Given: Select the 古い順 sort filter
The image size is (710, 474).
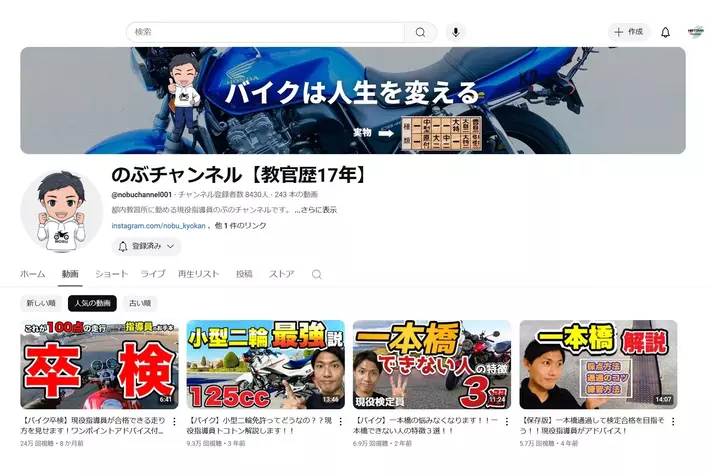Looking at the screenshot, I should [x=140, y=303].
